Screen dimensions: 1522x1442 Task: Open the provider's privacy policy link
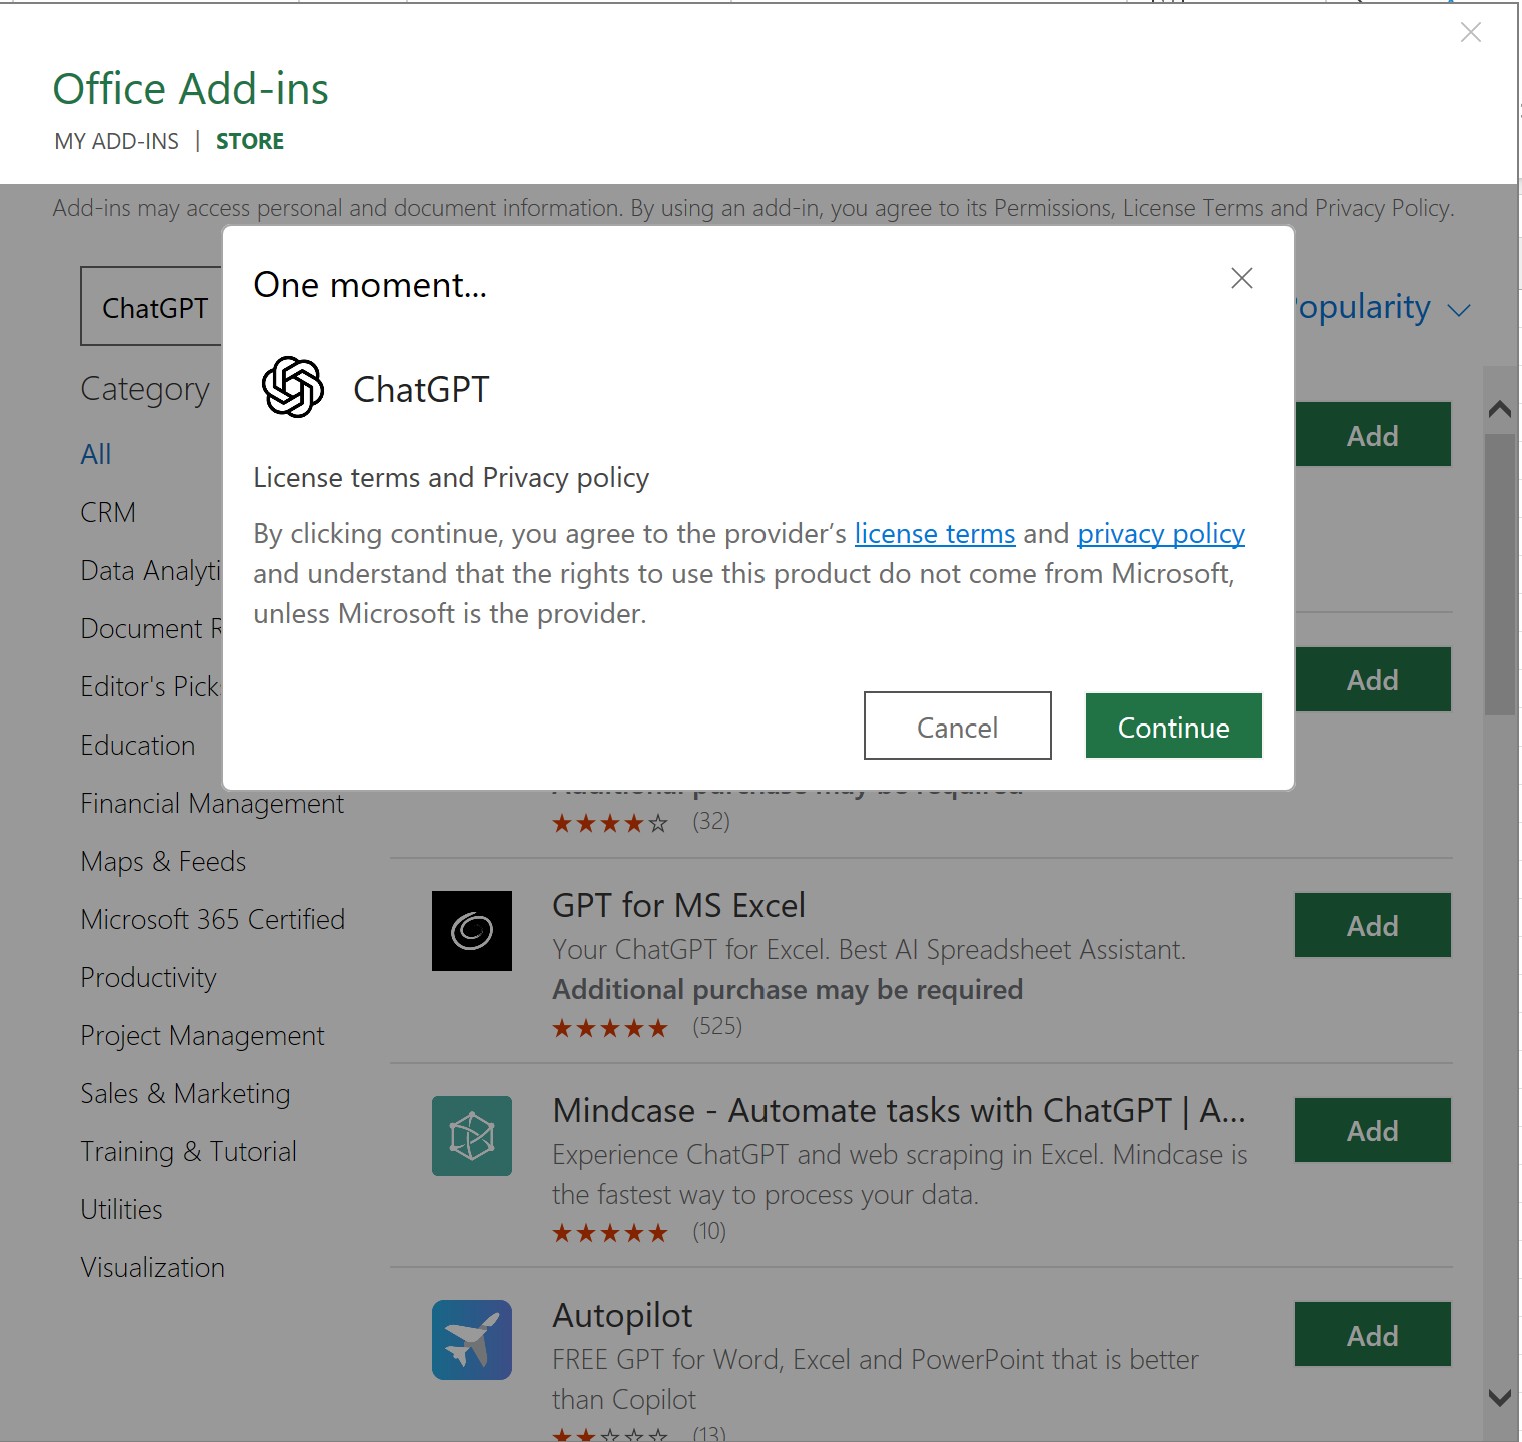coord(1160,534)
